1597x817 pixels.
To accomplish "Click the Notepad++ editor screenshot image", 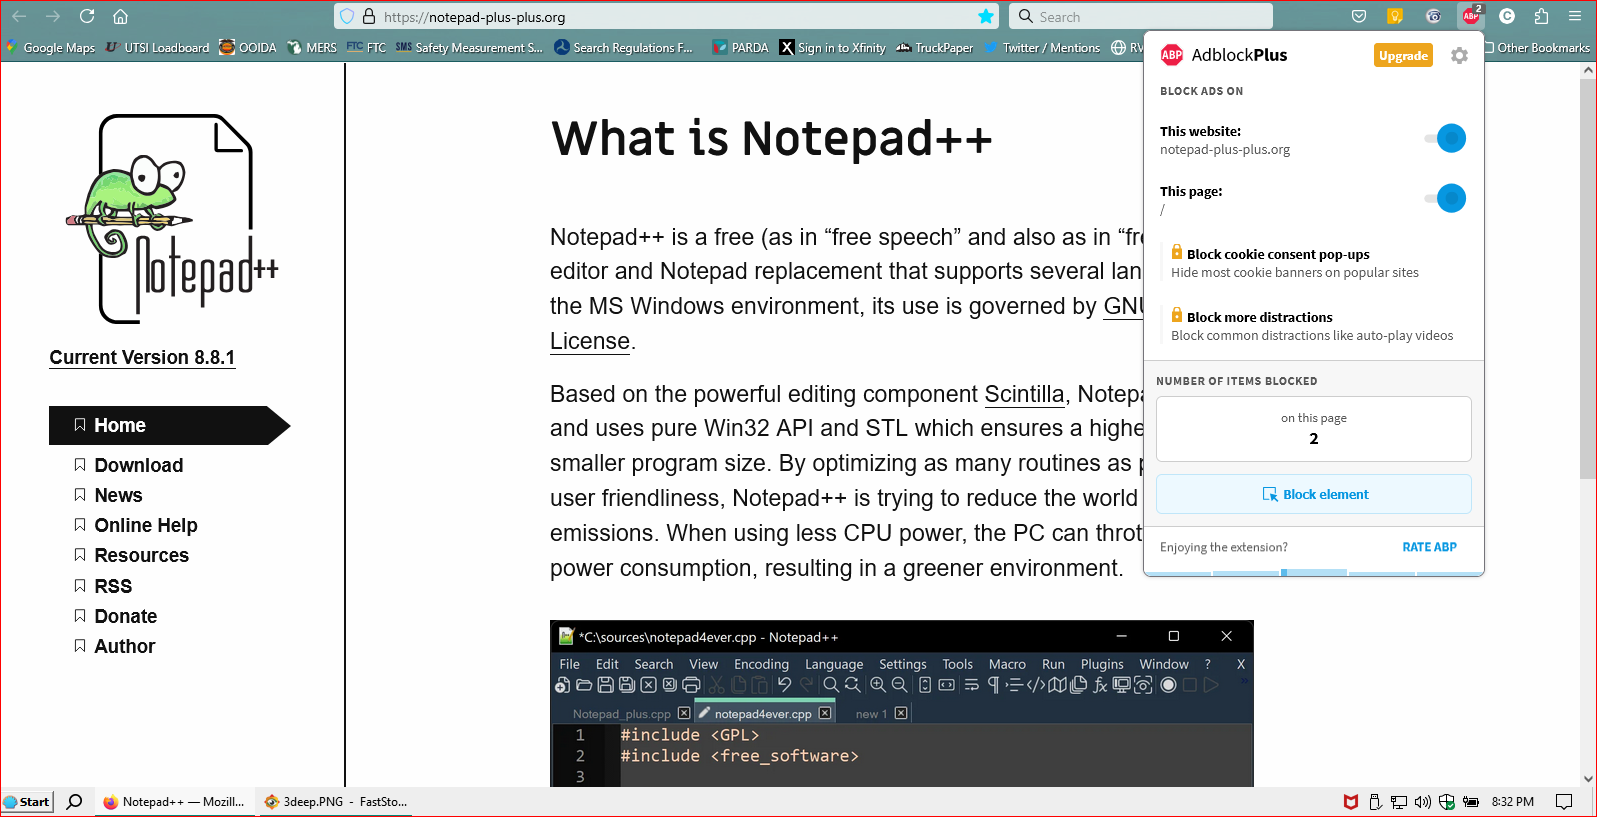I will 901,704.
